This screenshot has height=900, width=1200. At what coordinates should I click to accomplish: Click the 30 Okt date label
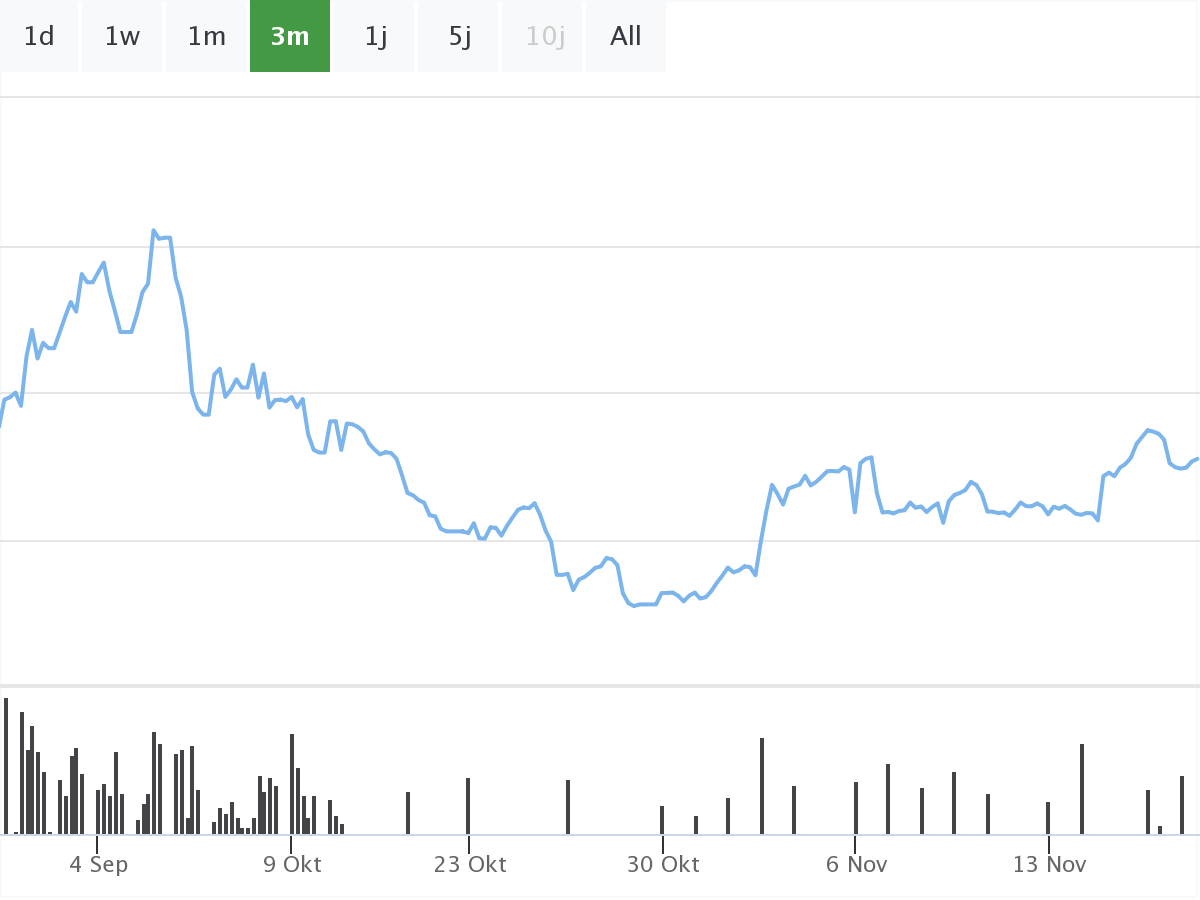663,864
